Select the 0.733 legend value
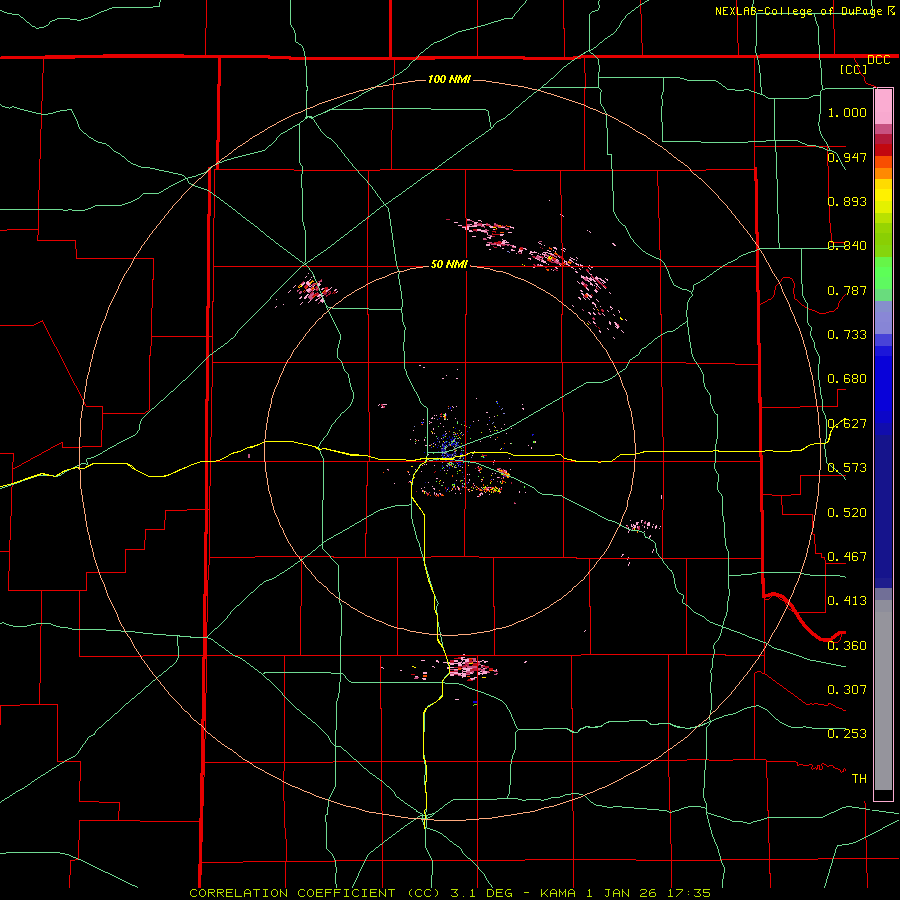This screenshot has width=900, height=900. (x=847, y=334)
